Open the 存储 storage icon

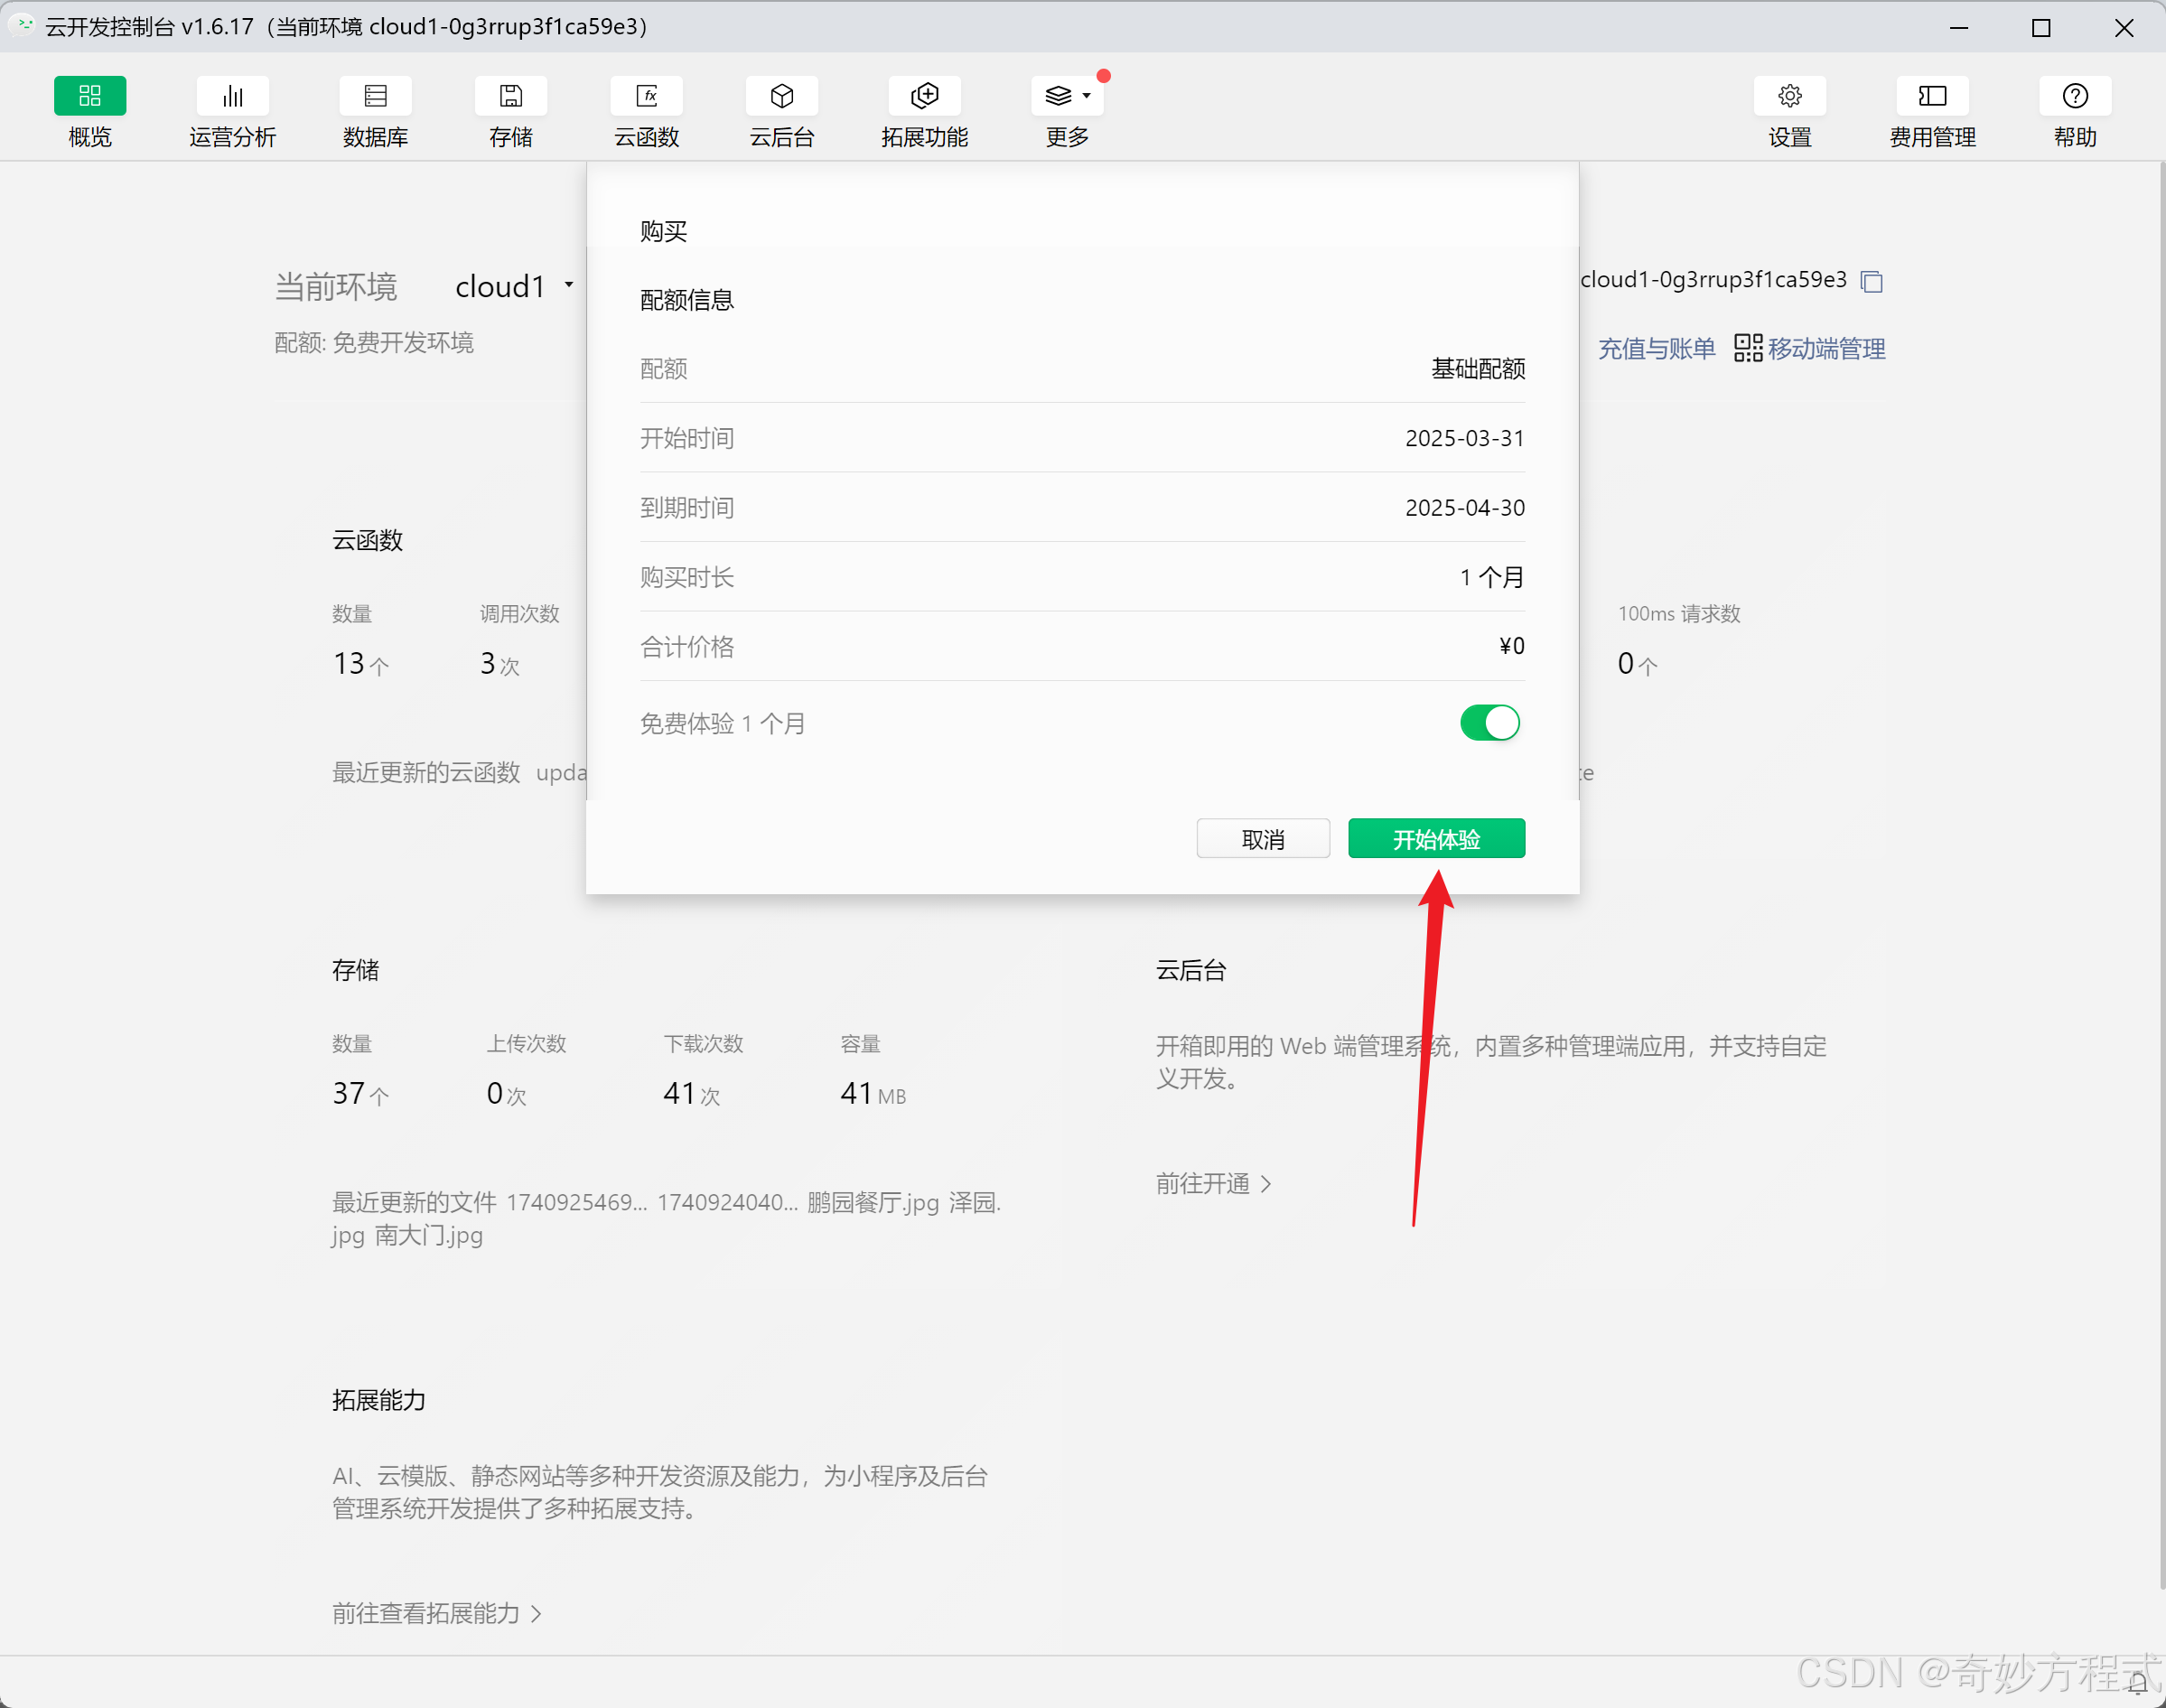511,96
